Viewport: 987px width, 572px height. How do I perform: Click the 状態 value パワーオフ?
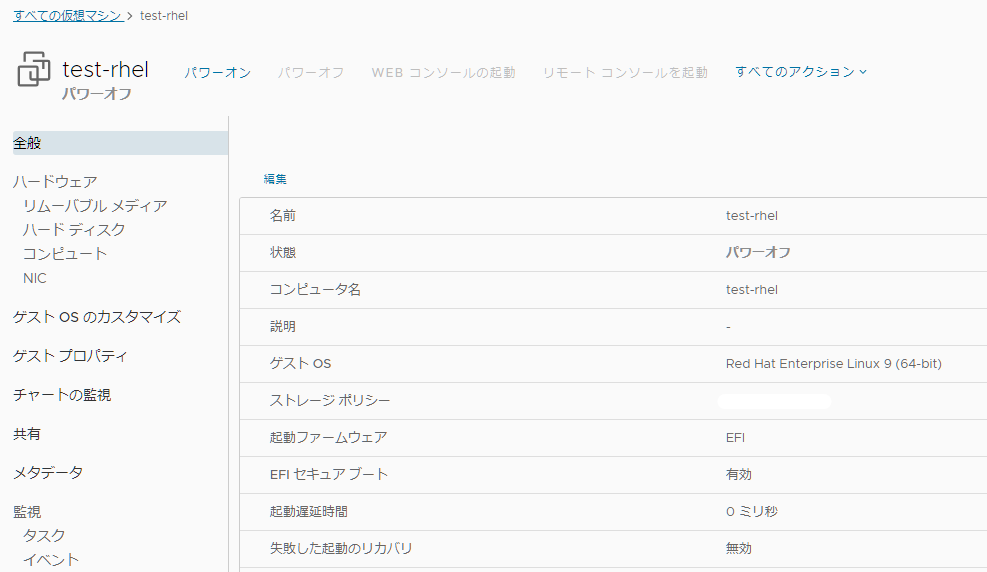click(x=758, y=252)
